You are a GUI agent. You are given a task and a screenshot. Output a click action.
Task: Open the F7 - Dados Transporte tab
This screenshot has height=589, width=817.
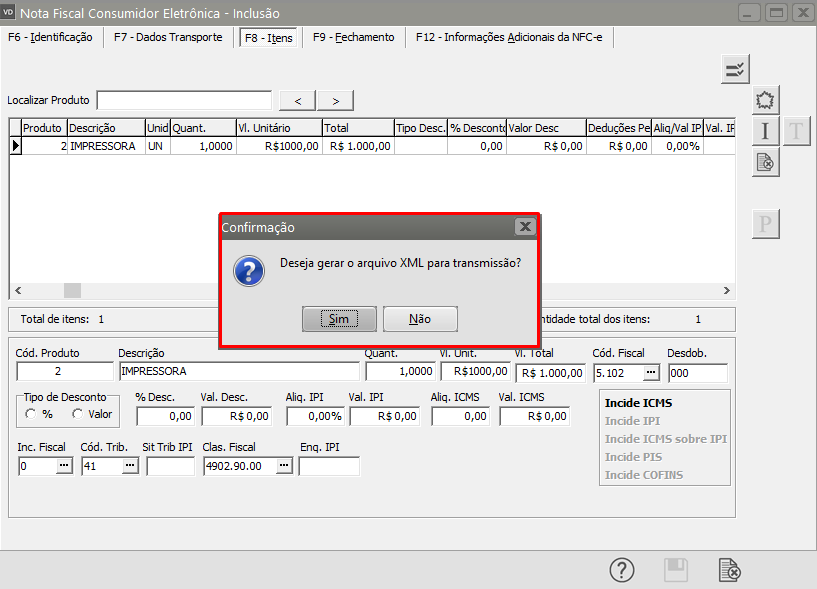tap(167, 37)
